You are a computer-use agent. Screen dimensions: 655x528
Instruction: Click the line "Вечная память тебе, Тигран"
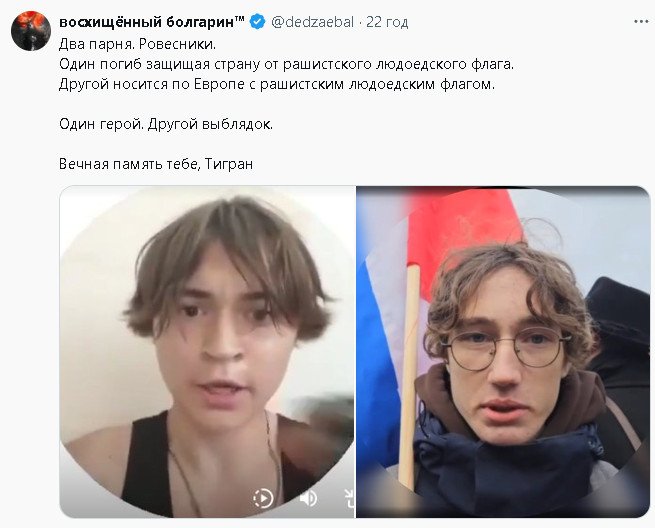pyautogui.click(x=156, y=164)
